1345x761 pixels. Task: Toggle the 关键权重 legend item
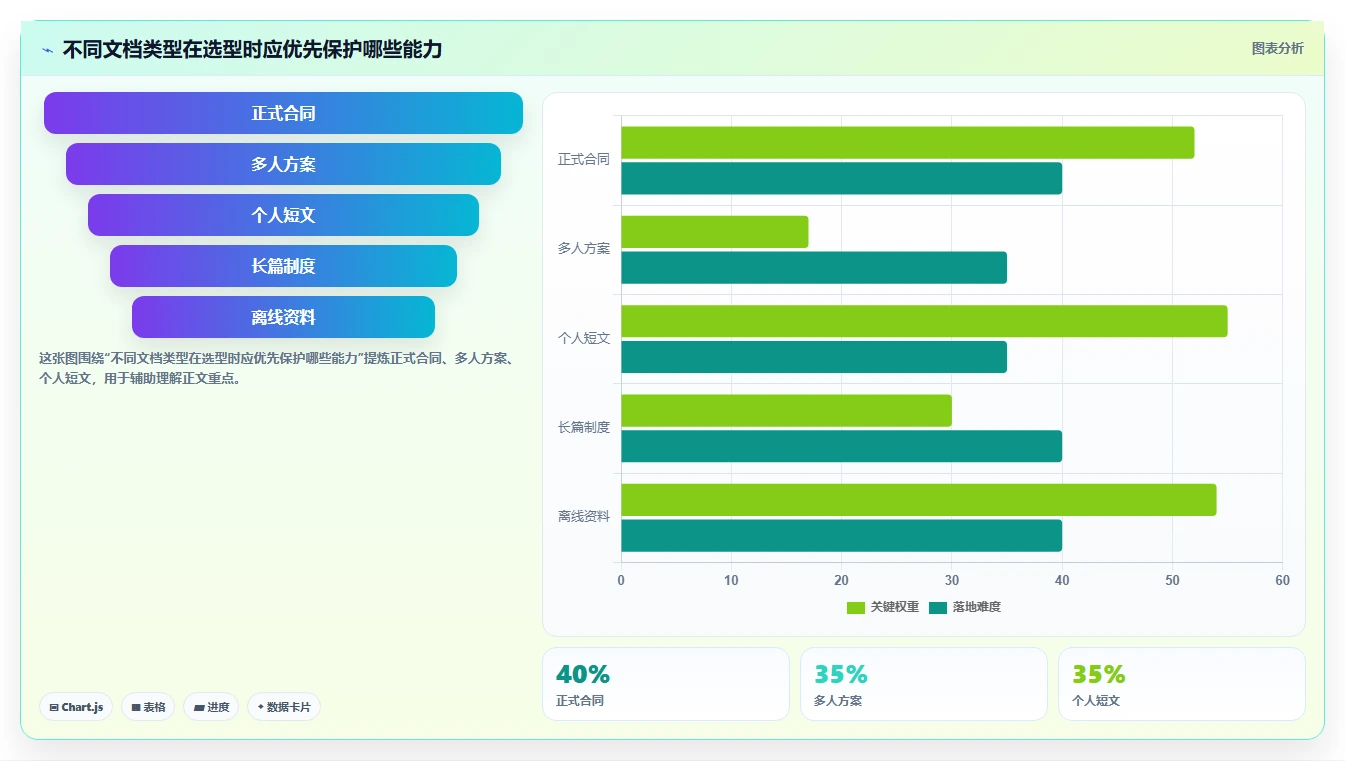coord(883,607)
